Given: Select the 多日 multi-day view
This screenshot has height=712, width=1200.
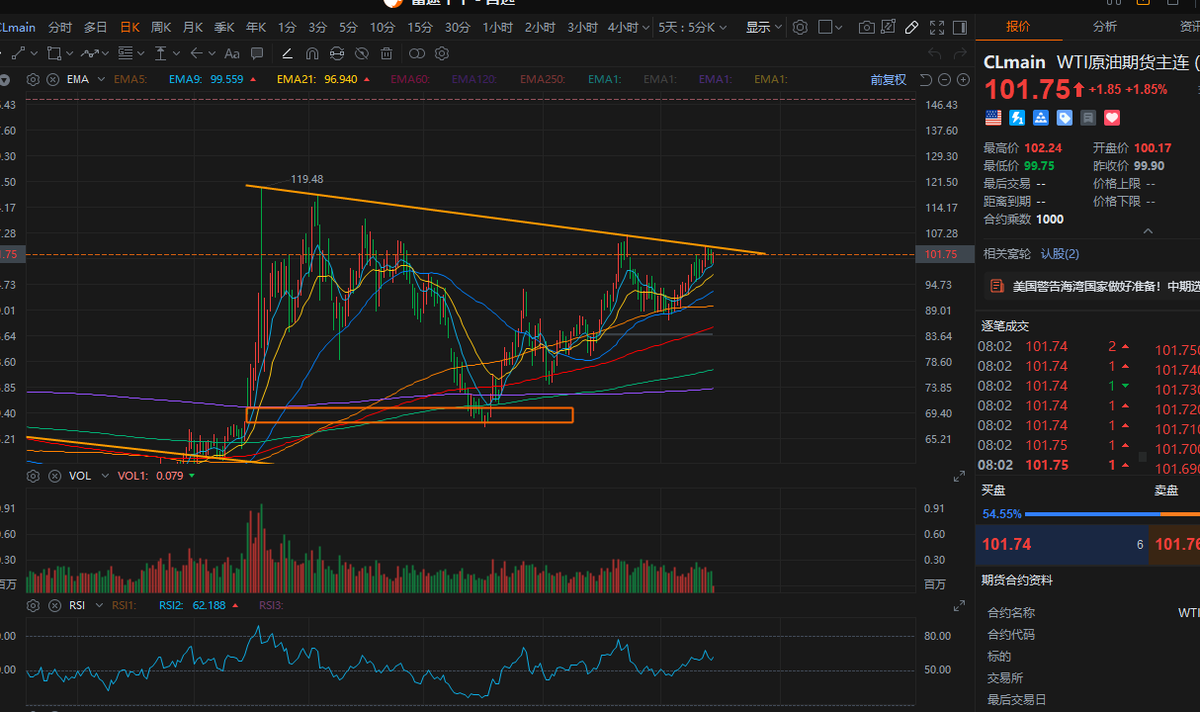Looking at the screenshot, I should (95, 27).
